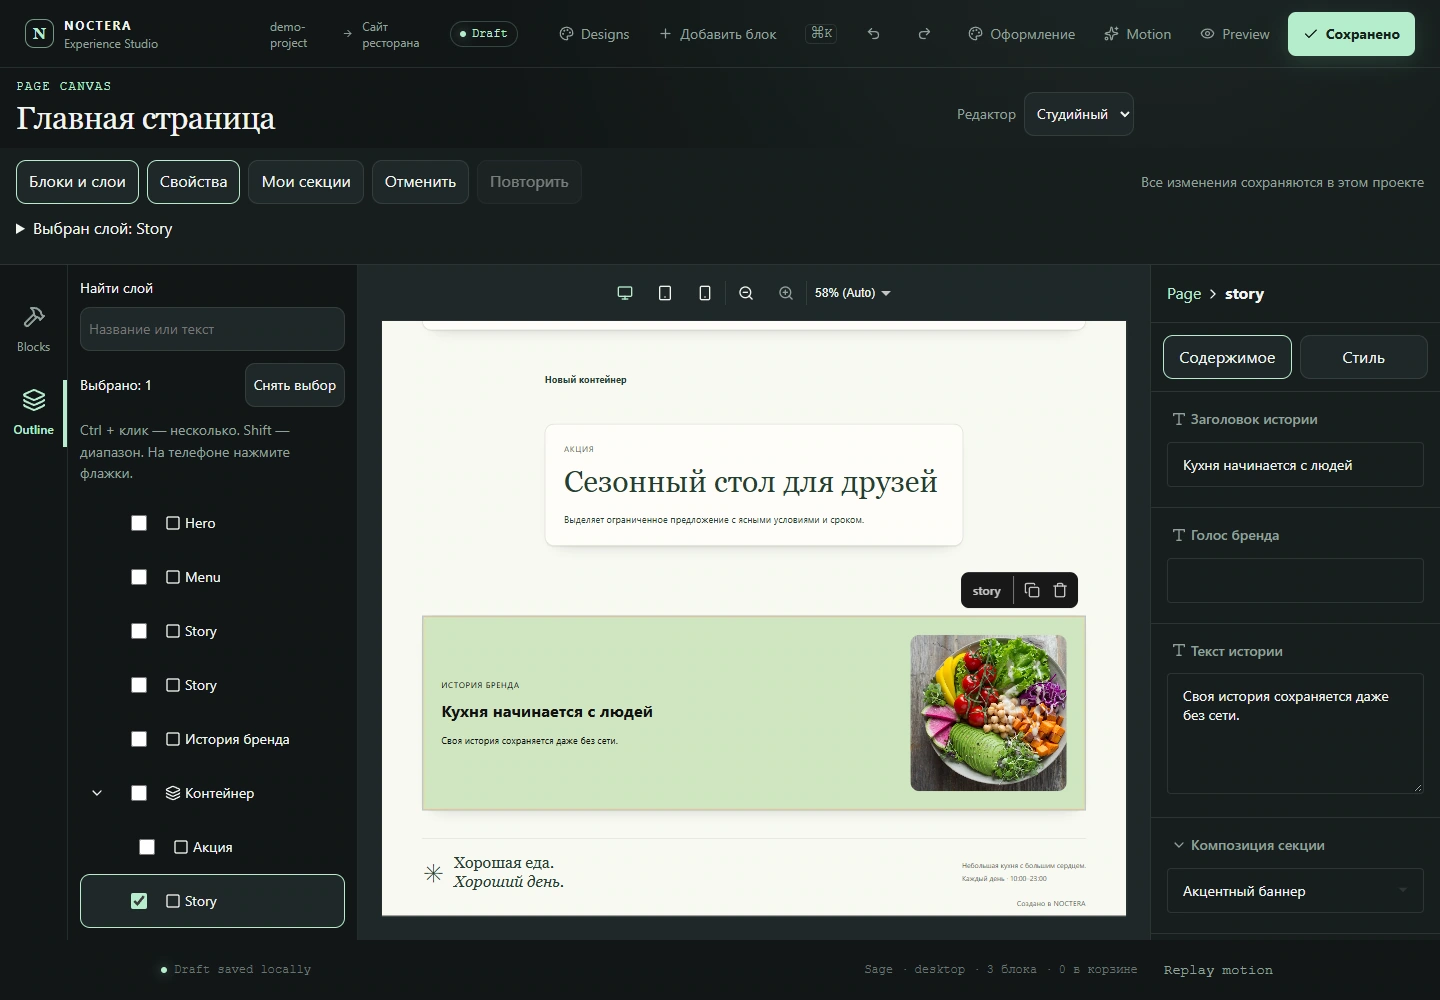Tick the Акция layer checkbox

(x=147, y=847)
